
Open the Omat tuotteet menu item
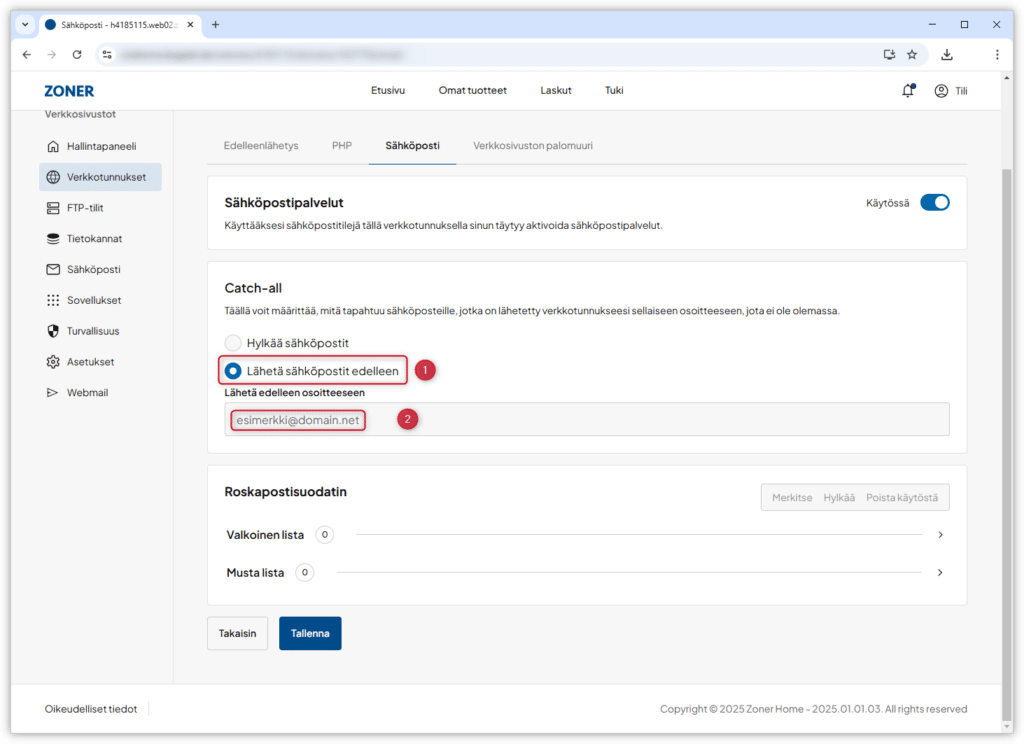[472, 90]
